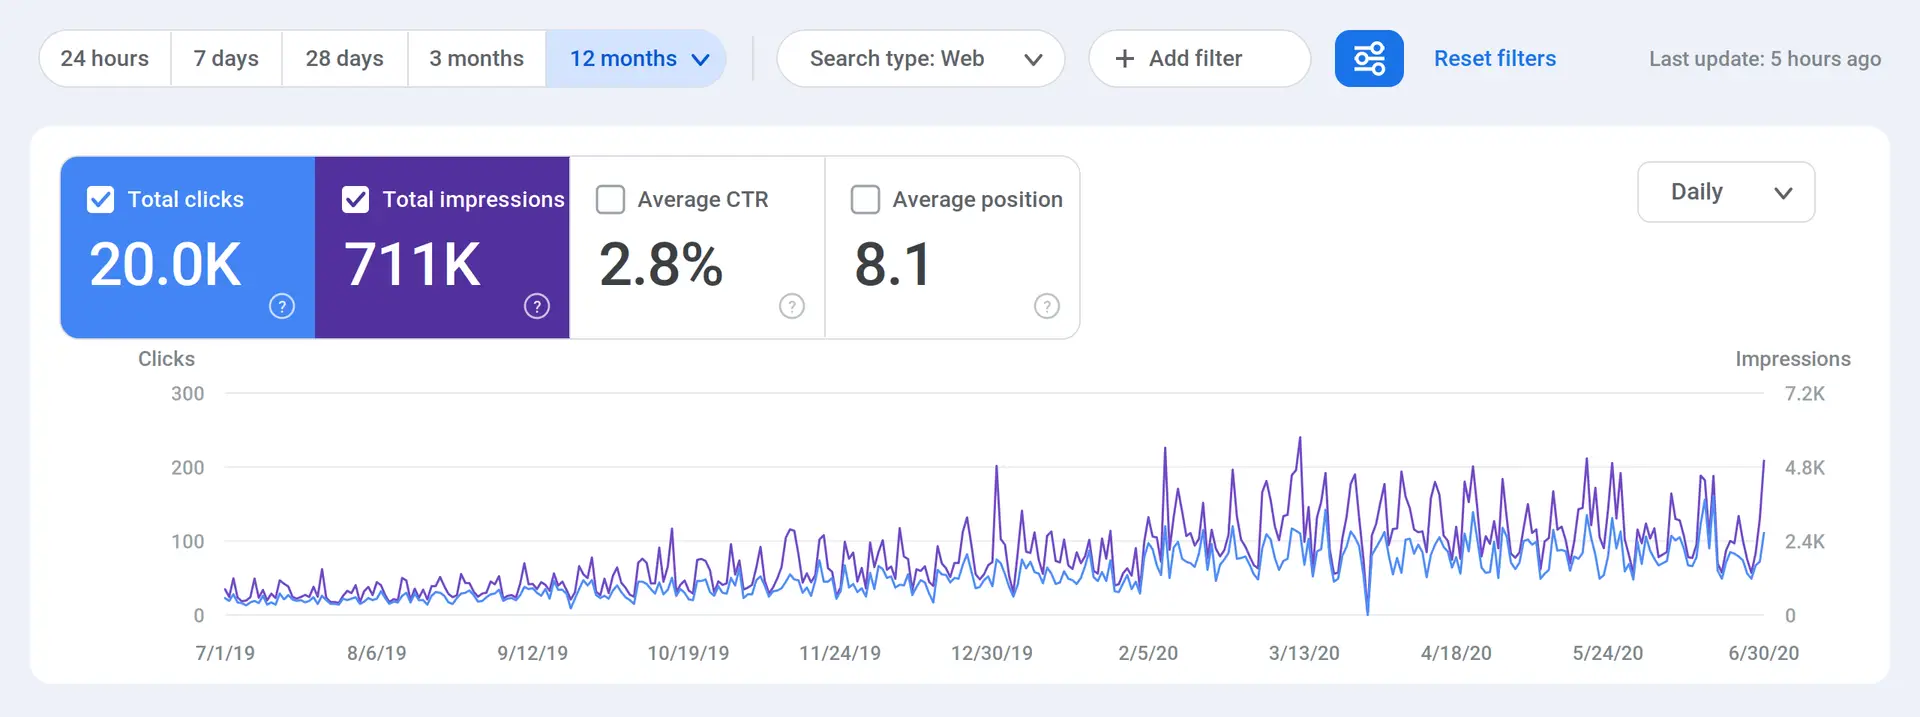The image size is (1920, 717).
Task: Uncheck the Total clicks checkbox
Action: 101,200
